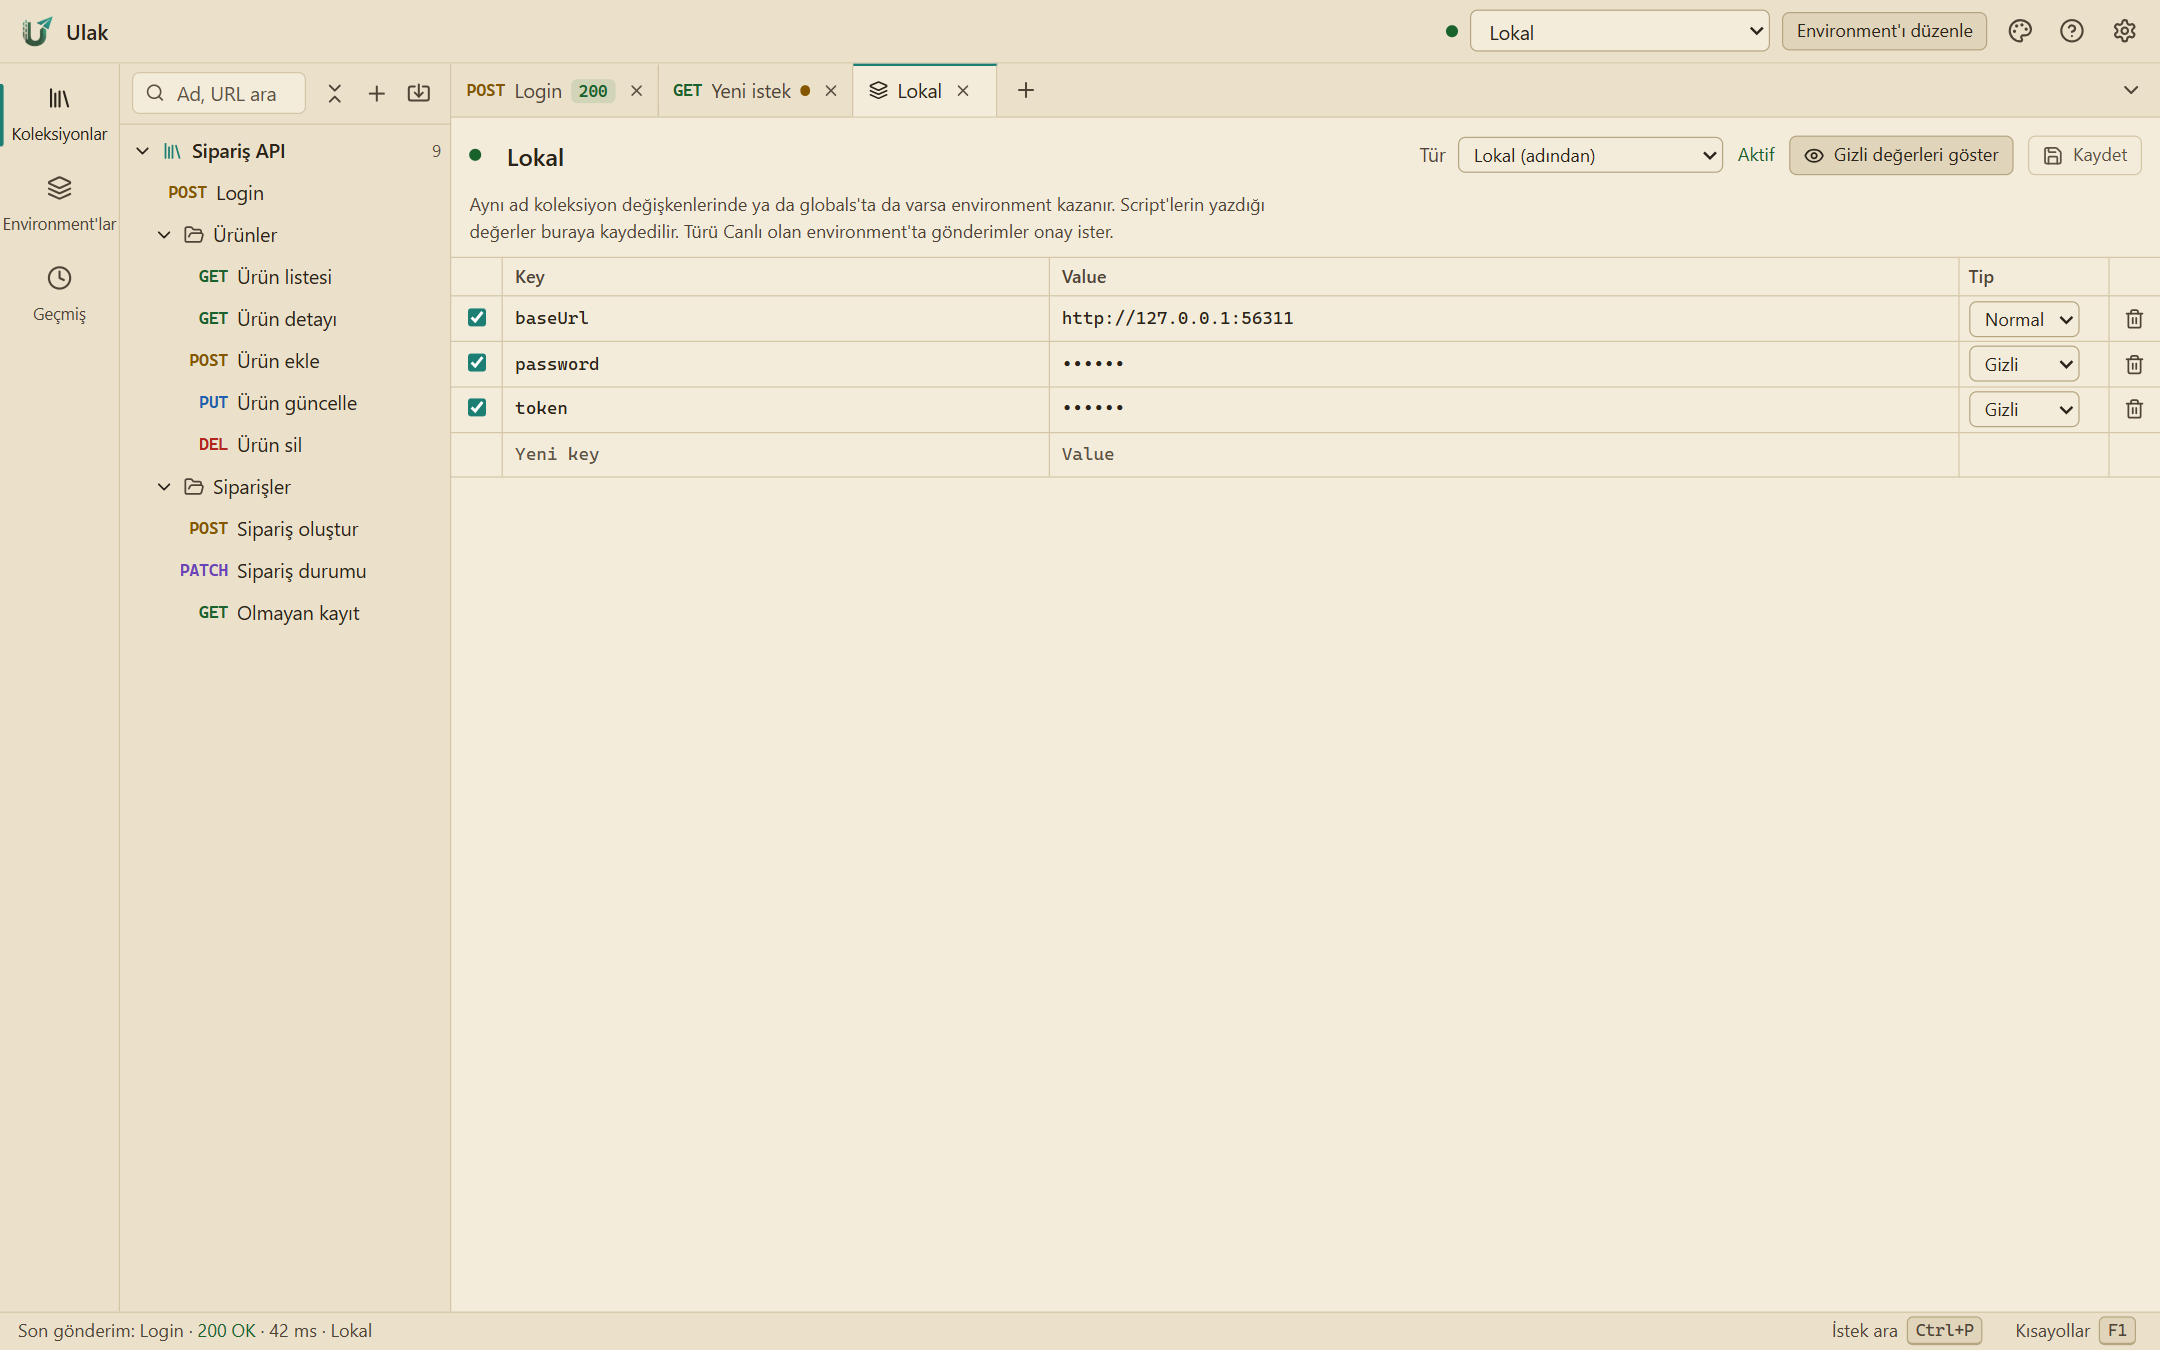Viewport: 2160px width, 1350px height.
Task: Delete the token variable row
Action: [x=2134, y=409]
